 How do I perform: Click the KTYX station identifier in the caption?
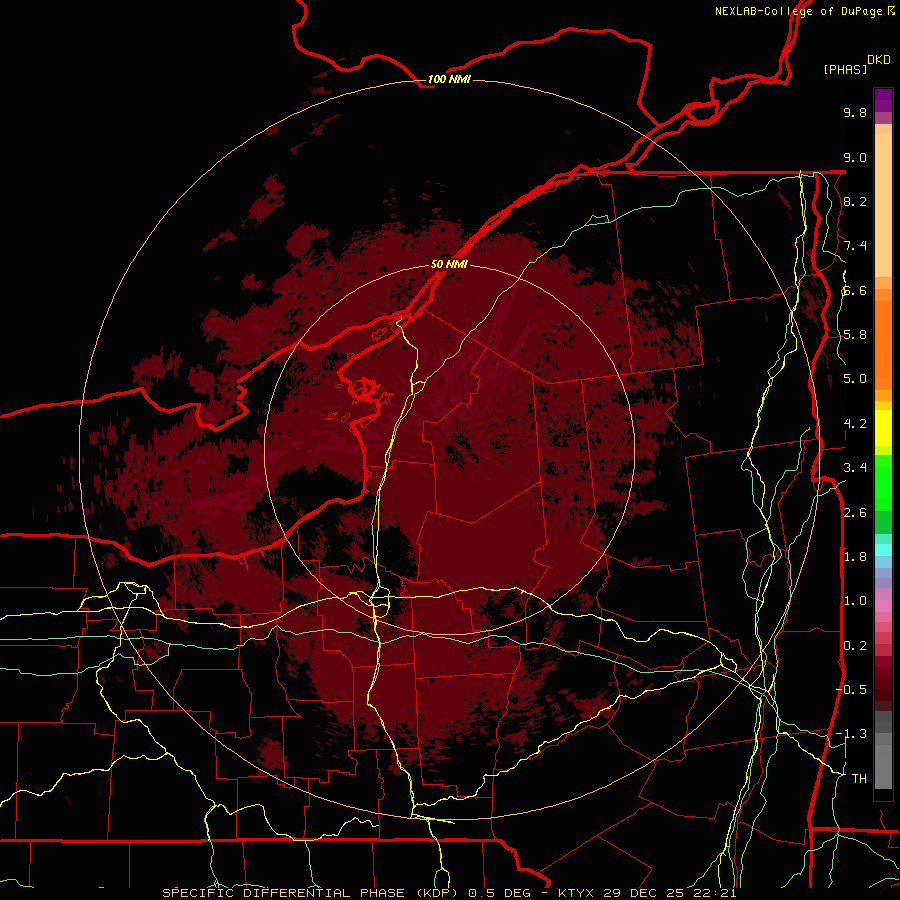[576, 893]
